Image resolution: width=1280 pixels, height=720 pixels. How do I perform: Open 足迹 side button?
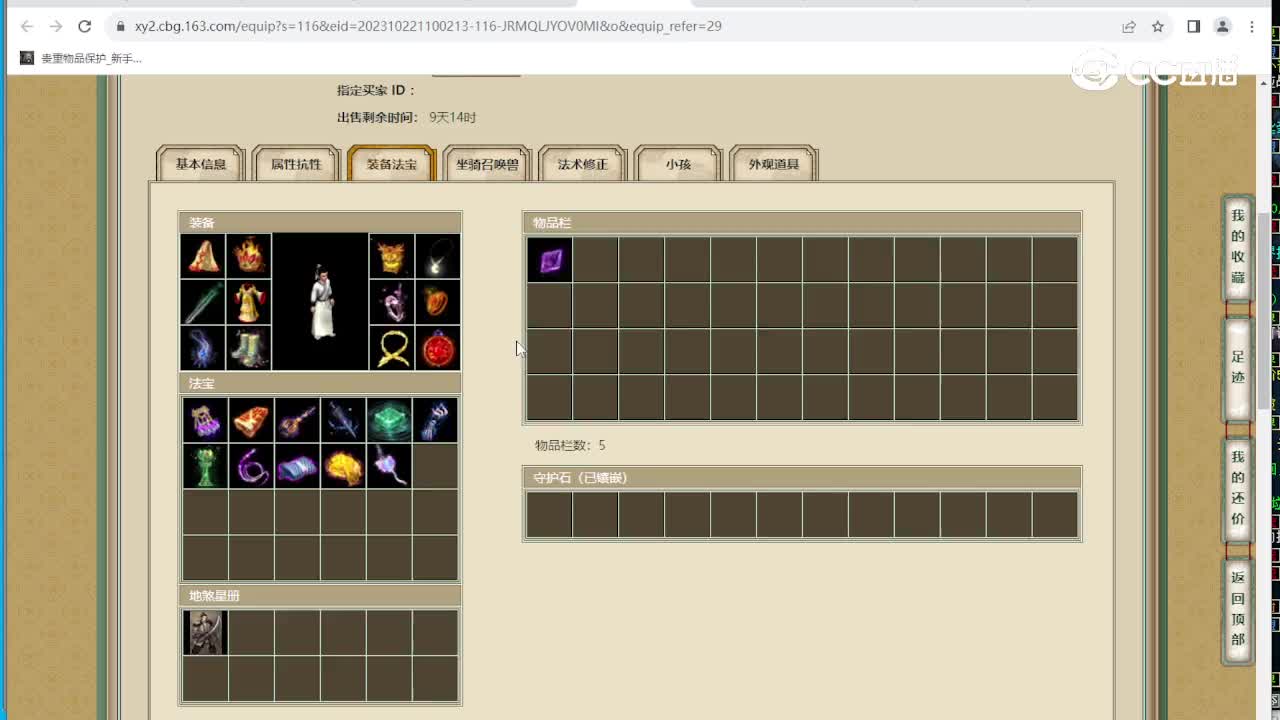pos(1238,367)
